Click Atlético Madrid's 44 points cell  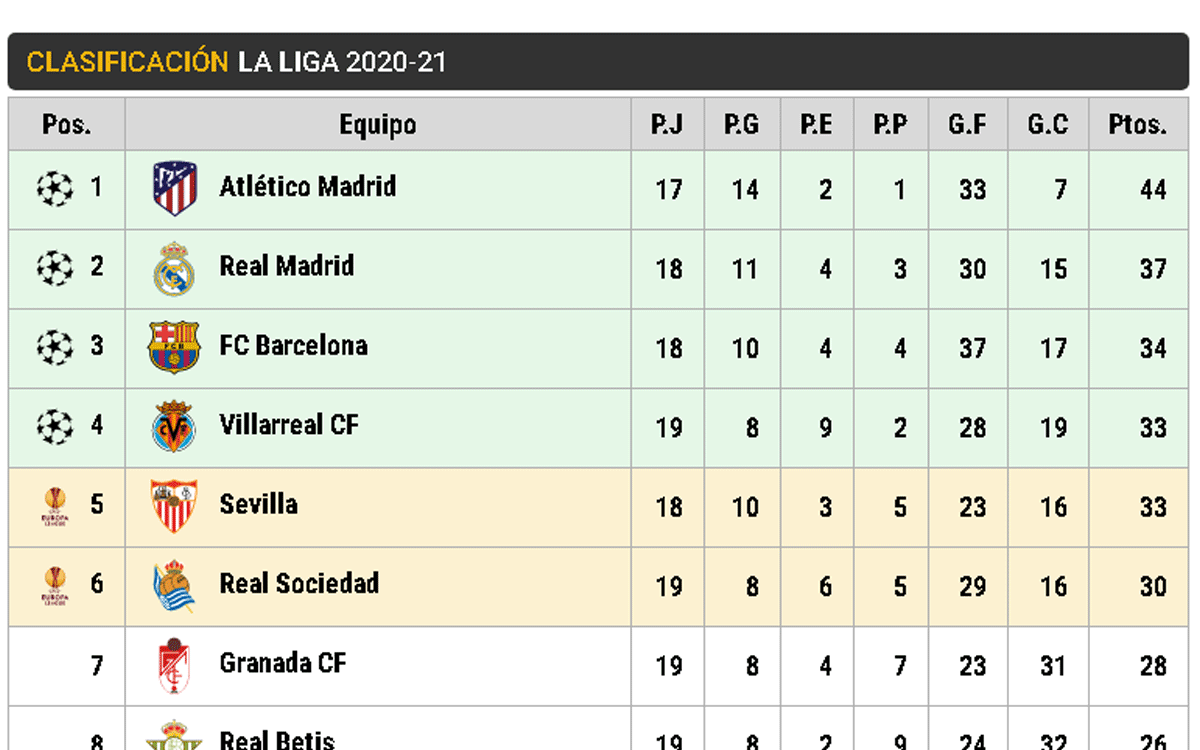click(x=1153, y=189)
